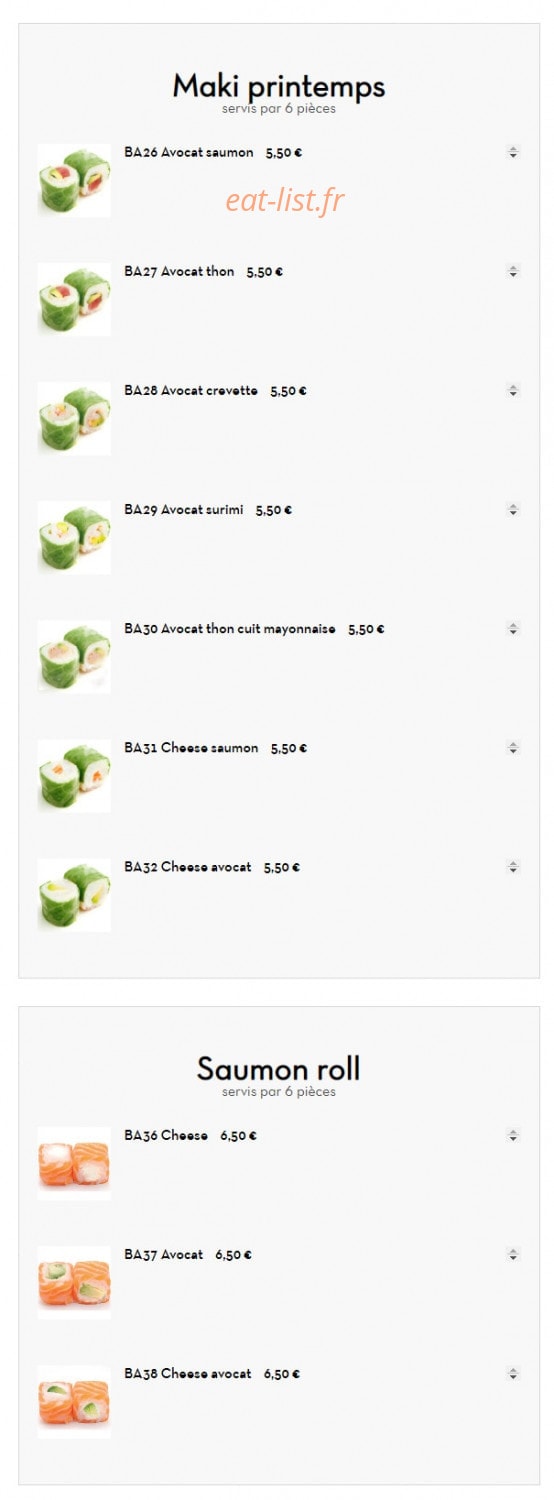Click the Saumon roll section heading
This screenshot has height=1500, width=554.
coord(279,1068)
